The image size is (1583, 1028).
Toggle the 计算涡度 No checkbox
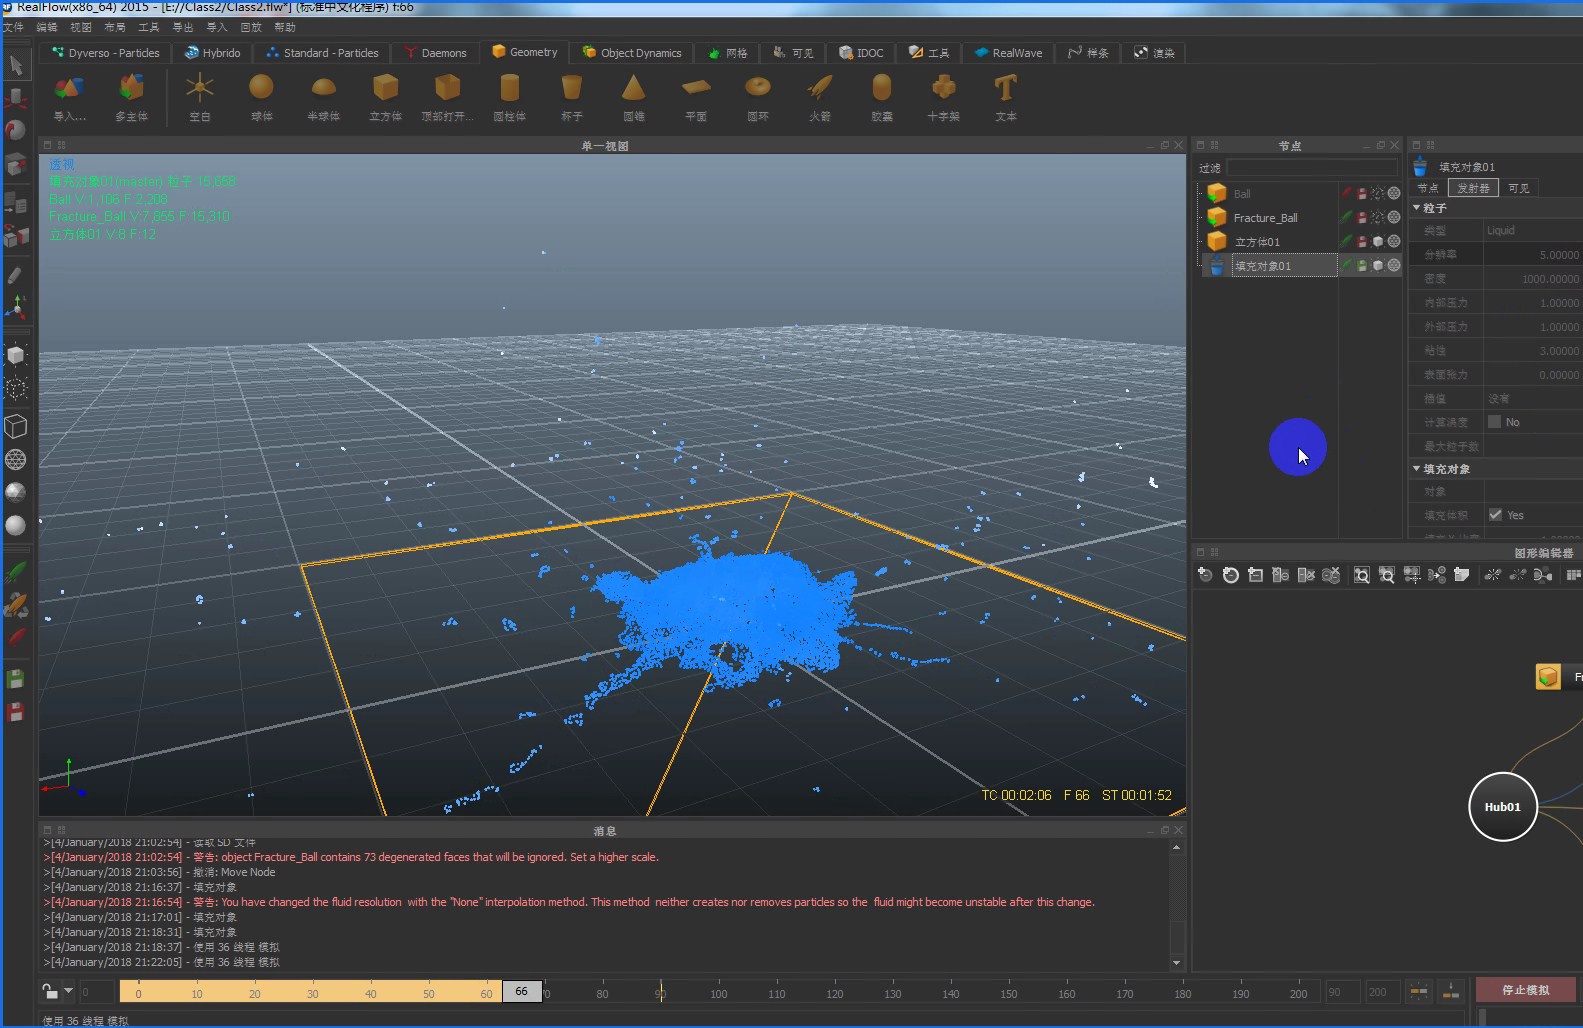1494,422
